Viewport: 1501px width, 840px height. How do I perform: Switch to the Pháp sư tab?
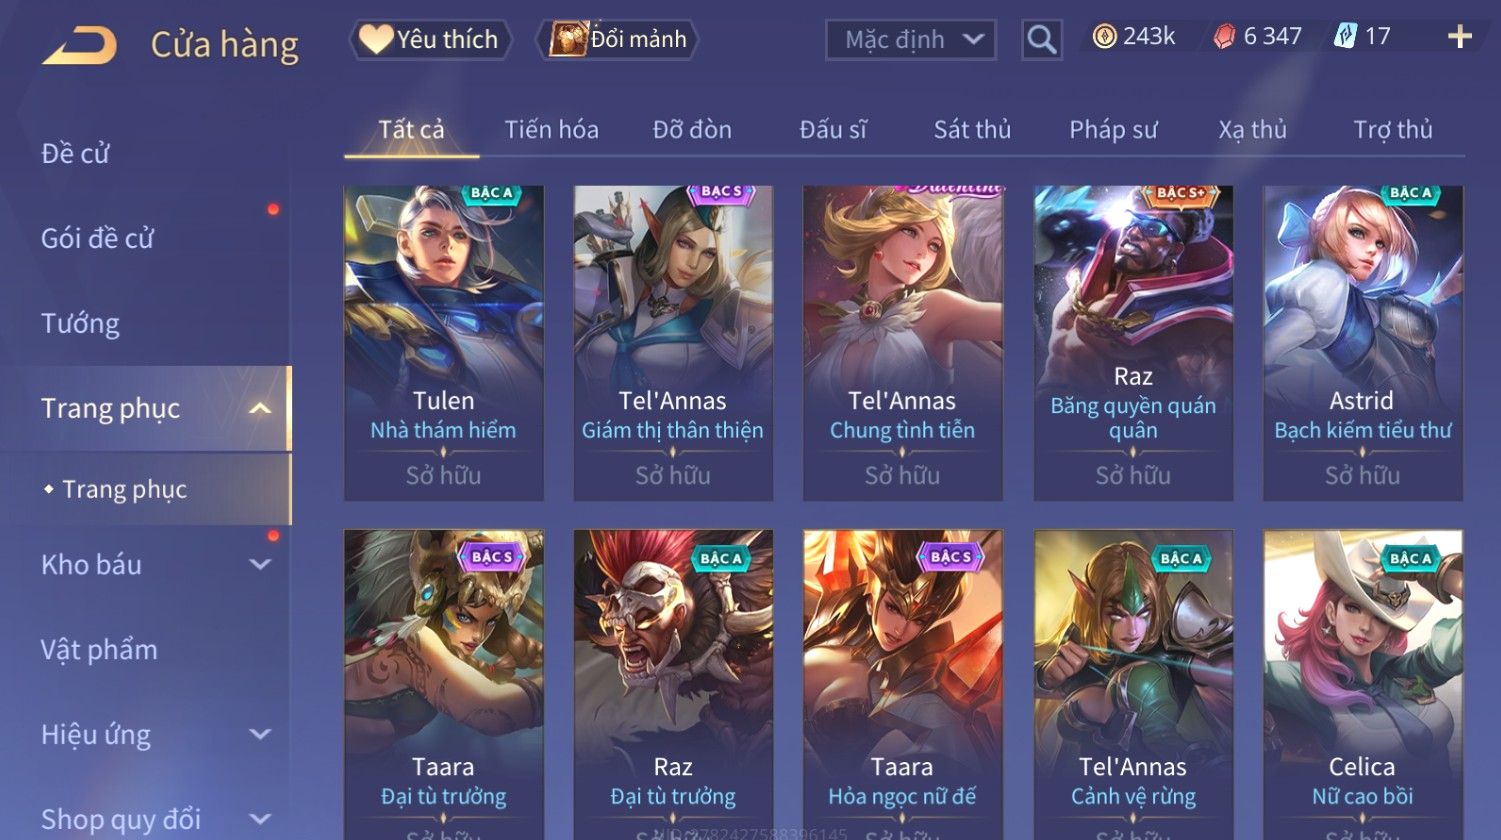tap(1113, 129)
